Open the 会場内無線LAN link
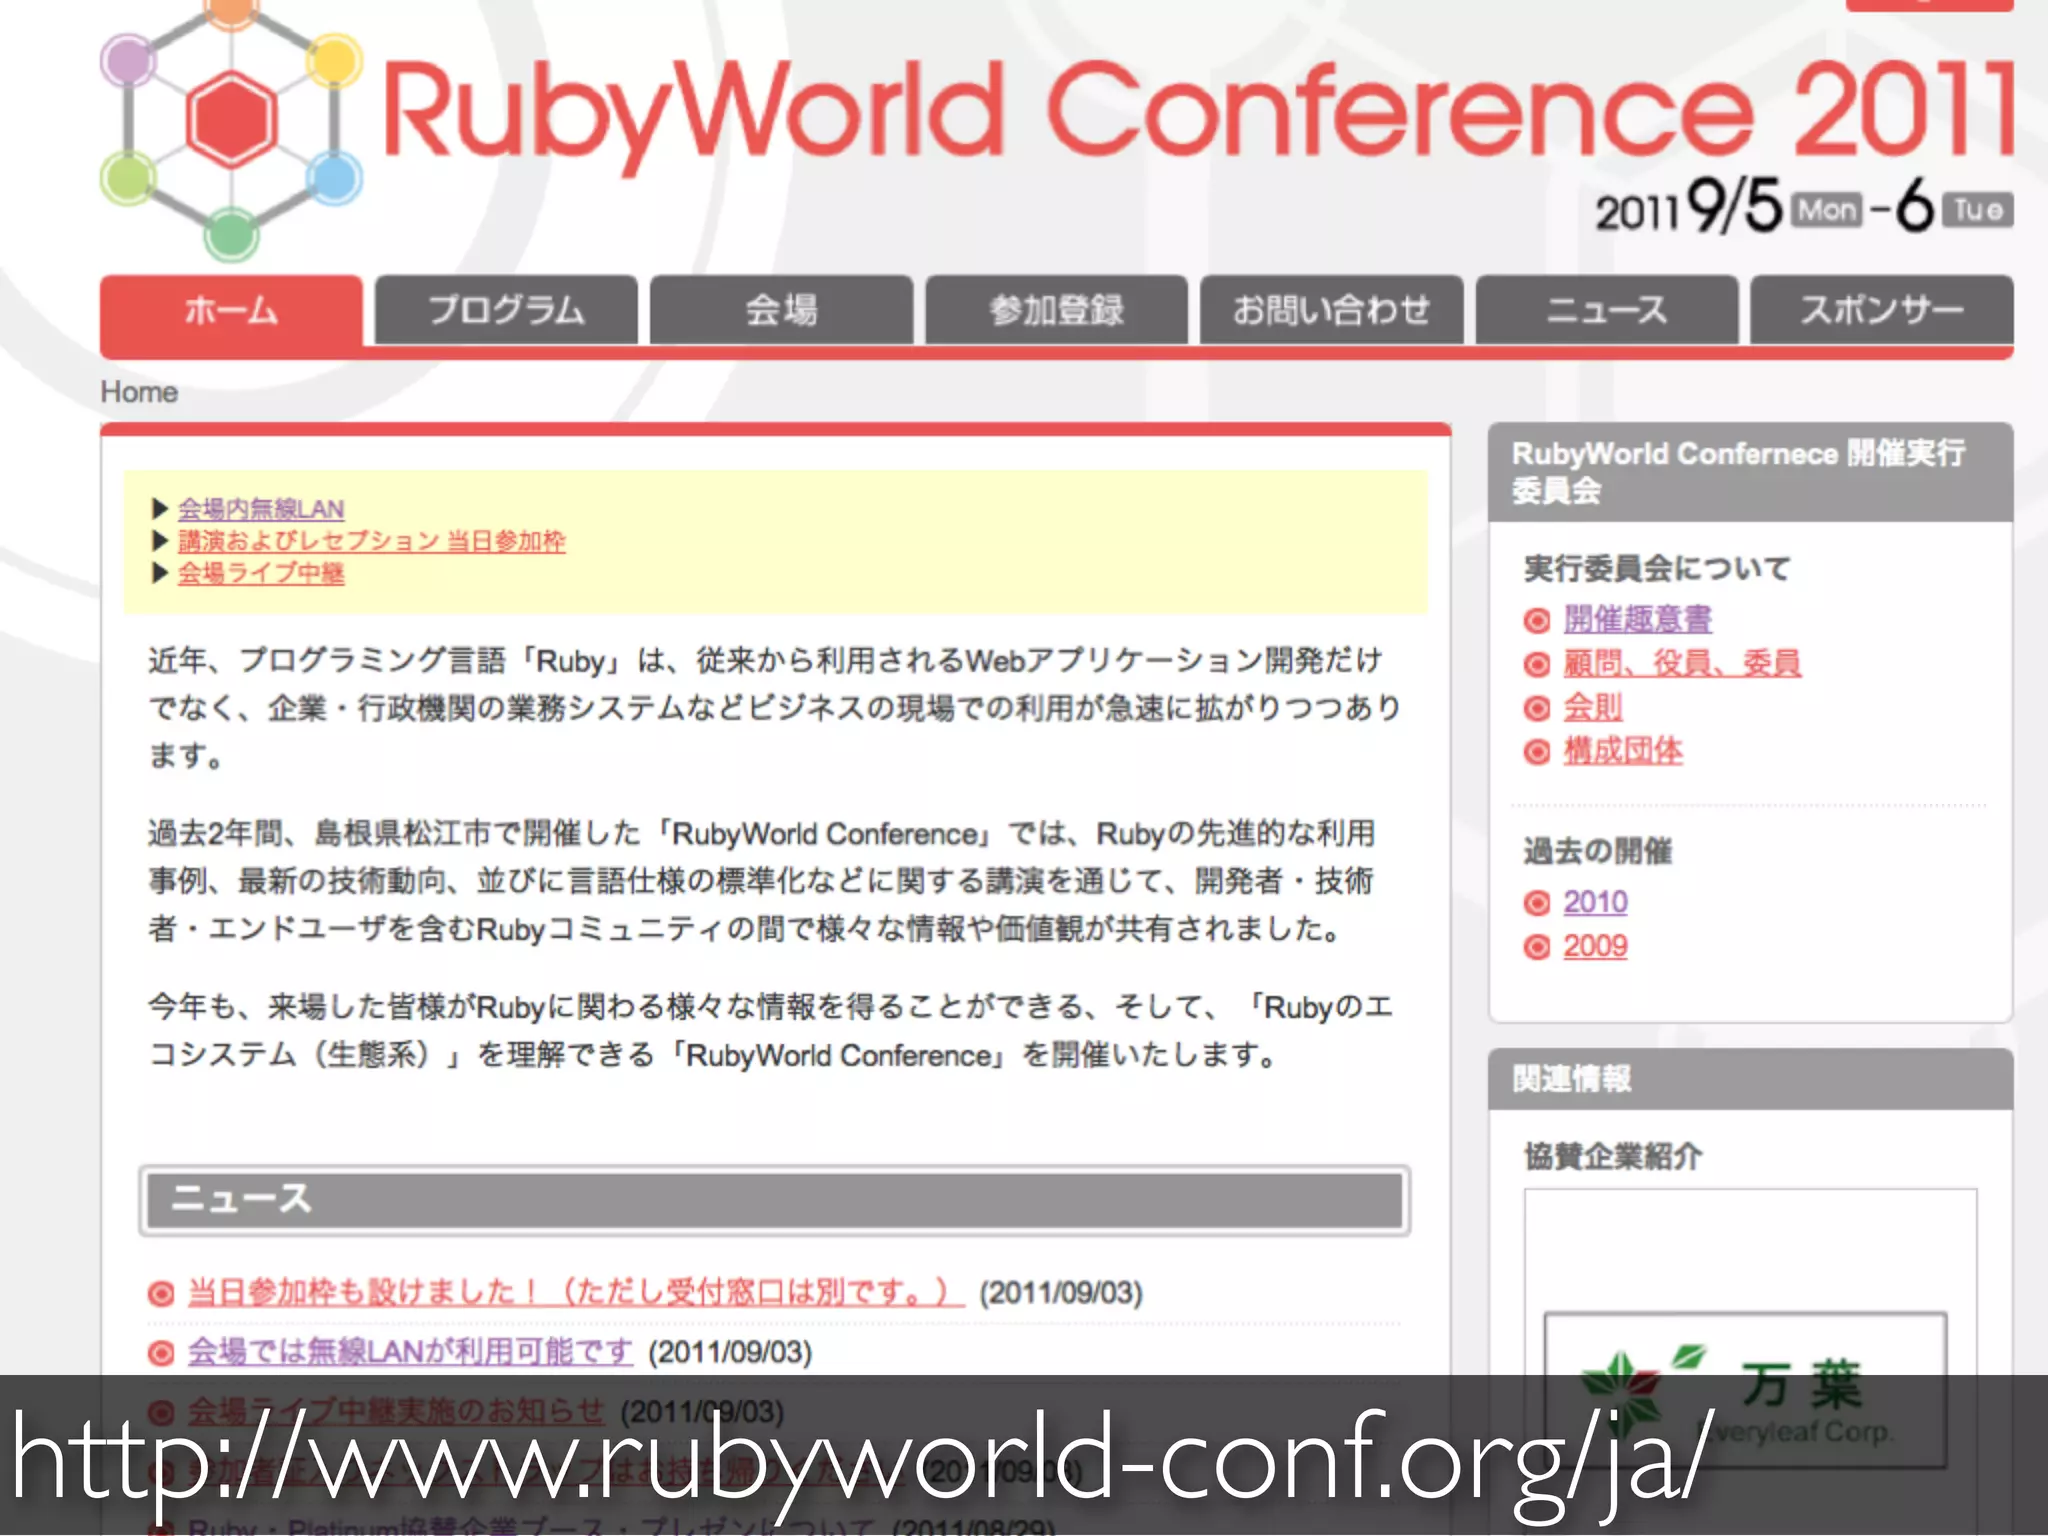2048x1536 pixels. 261,509
